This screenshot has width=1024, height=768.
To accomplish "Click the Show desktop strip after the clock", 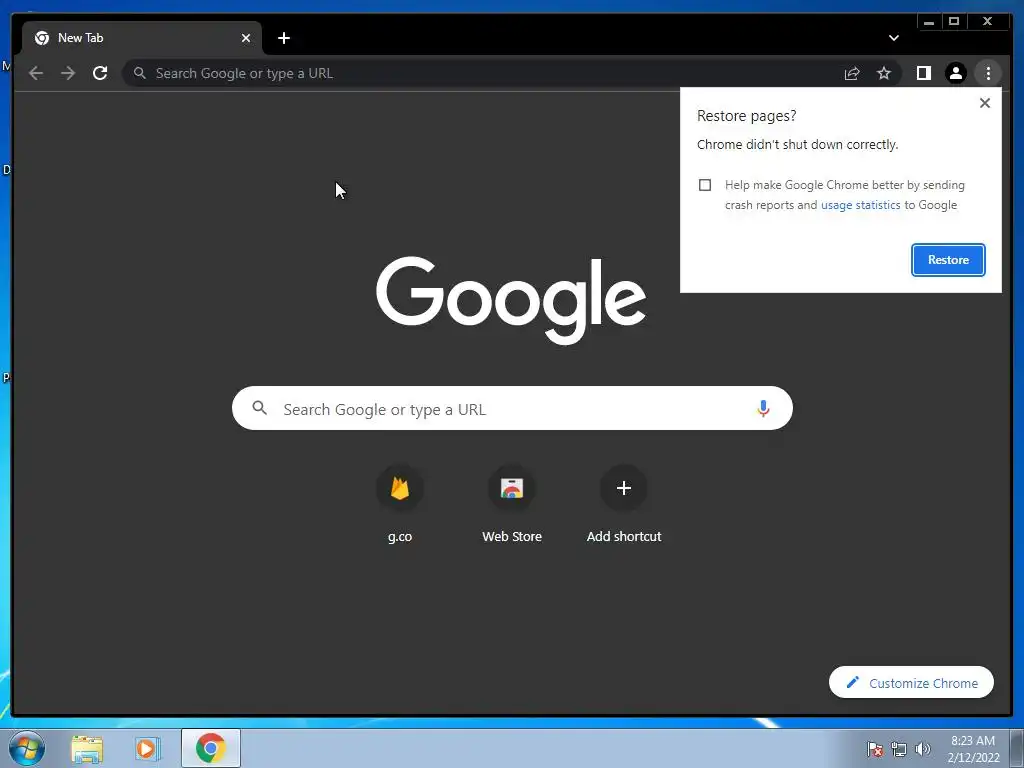I will 1017,748.
